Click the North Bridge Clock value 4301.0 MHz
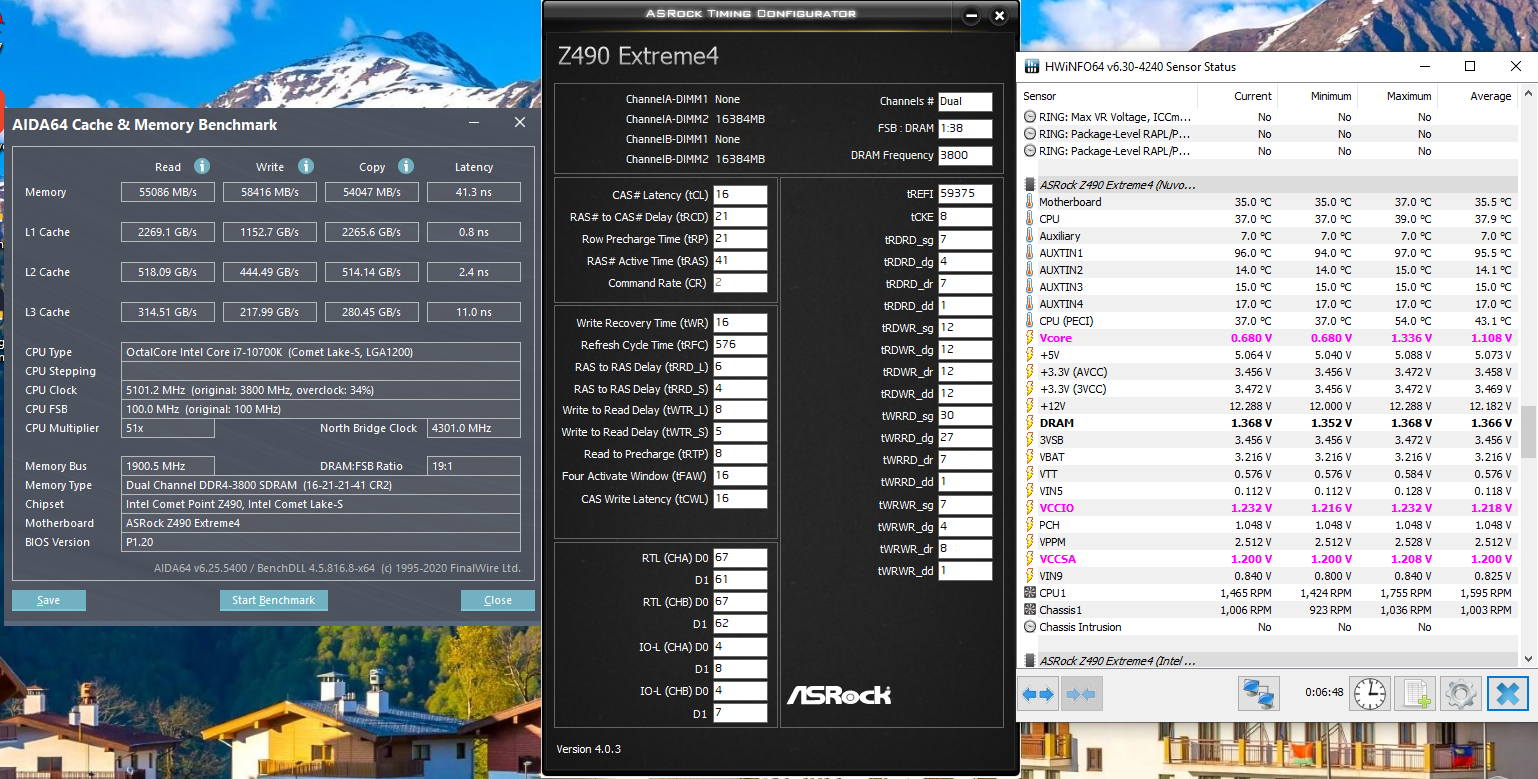Viewport: 1538px width, 779px height. point(474,428)
